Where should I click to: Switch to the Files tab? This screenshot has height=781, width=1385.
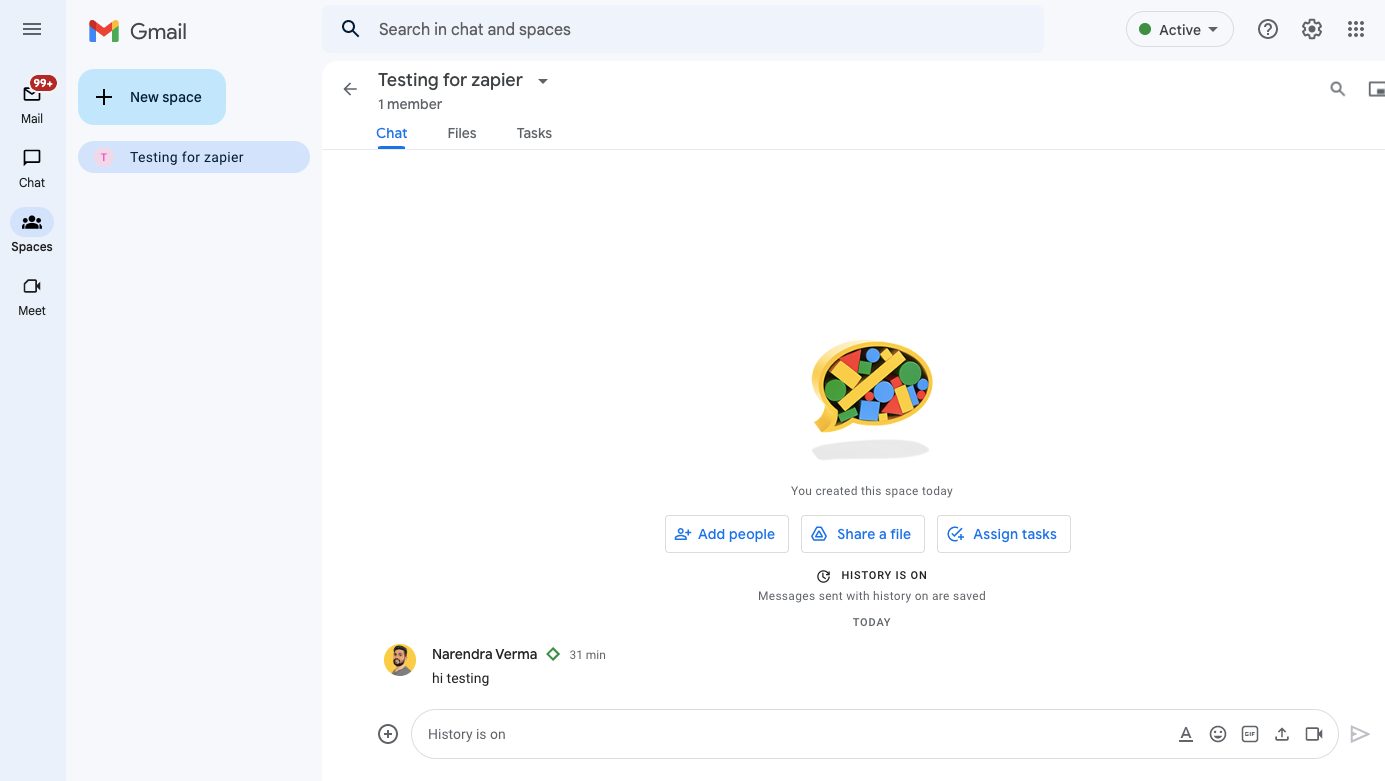coord(462,133)
